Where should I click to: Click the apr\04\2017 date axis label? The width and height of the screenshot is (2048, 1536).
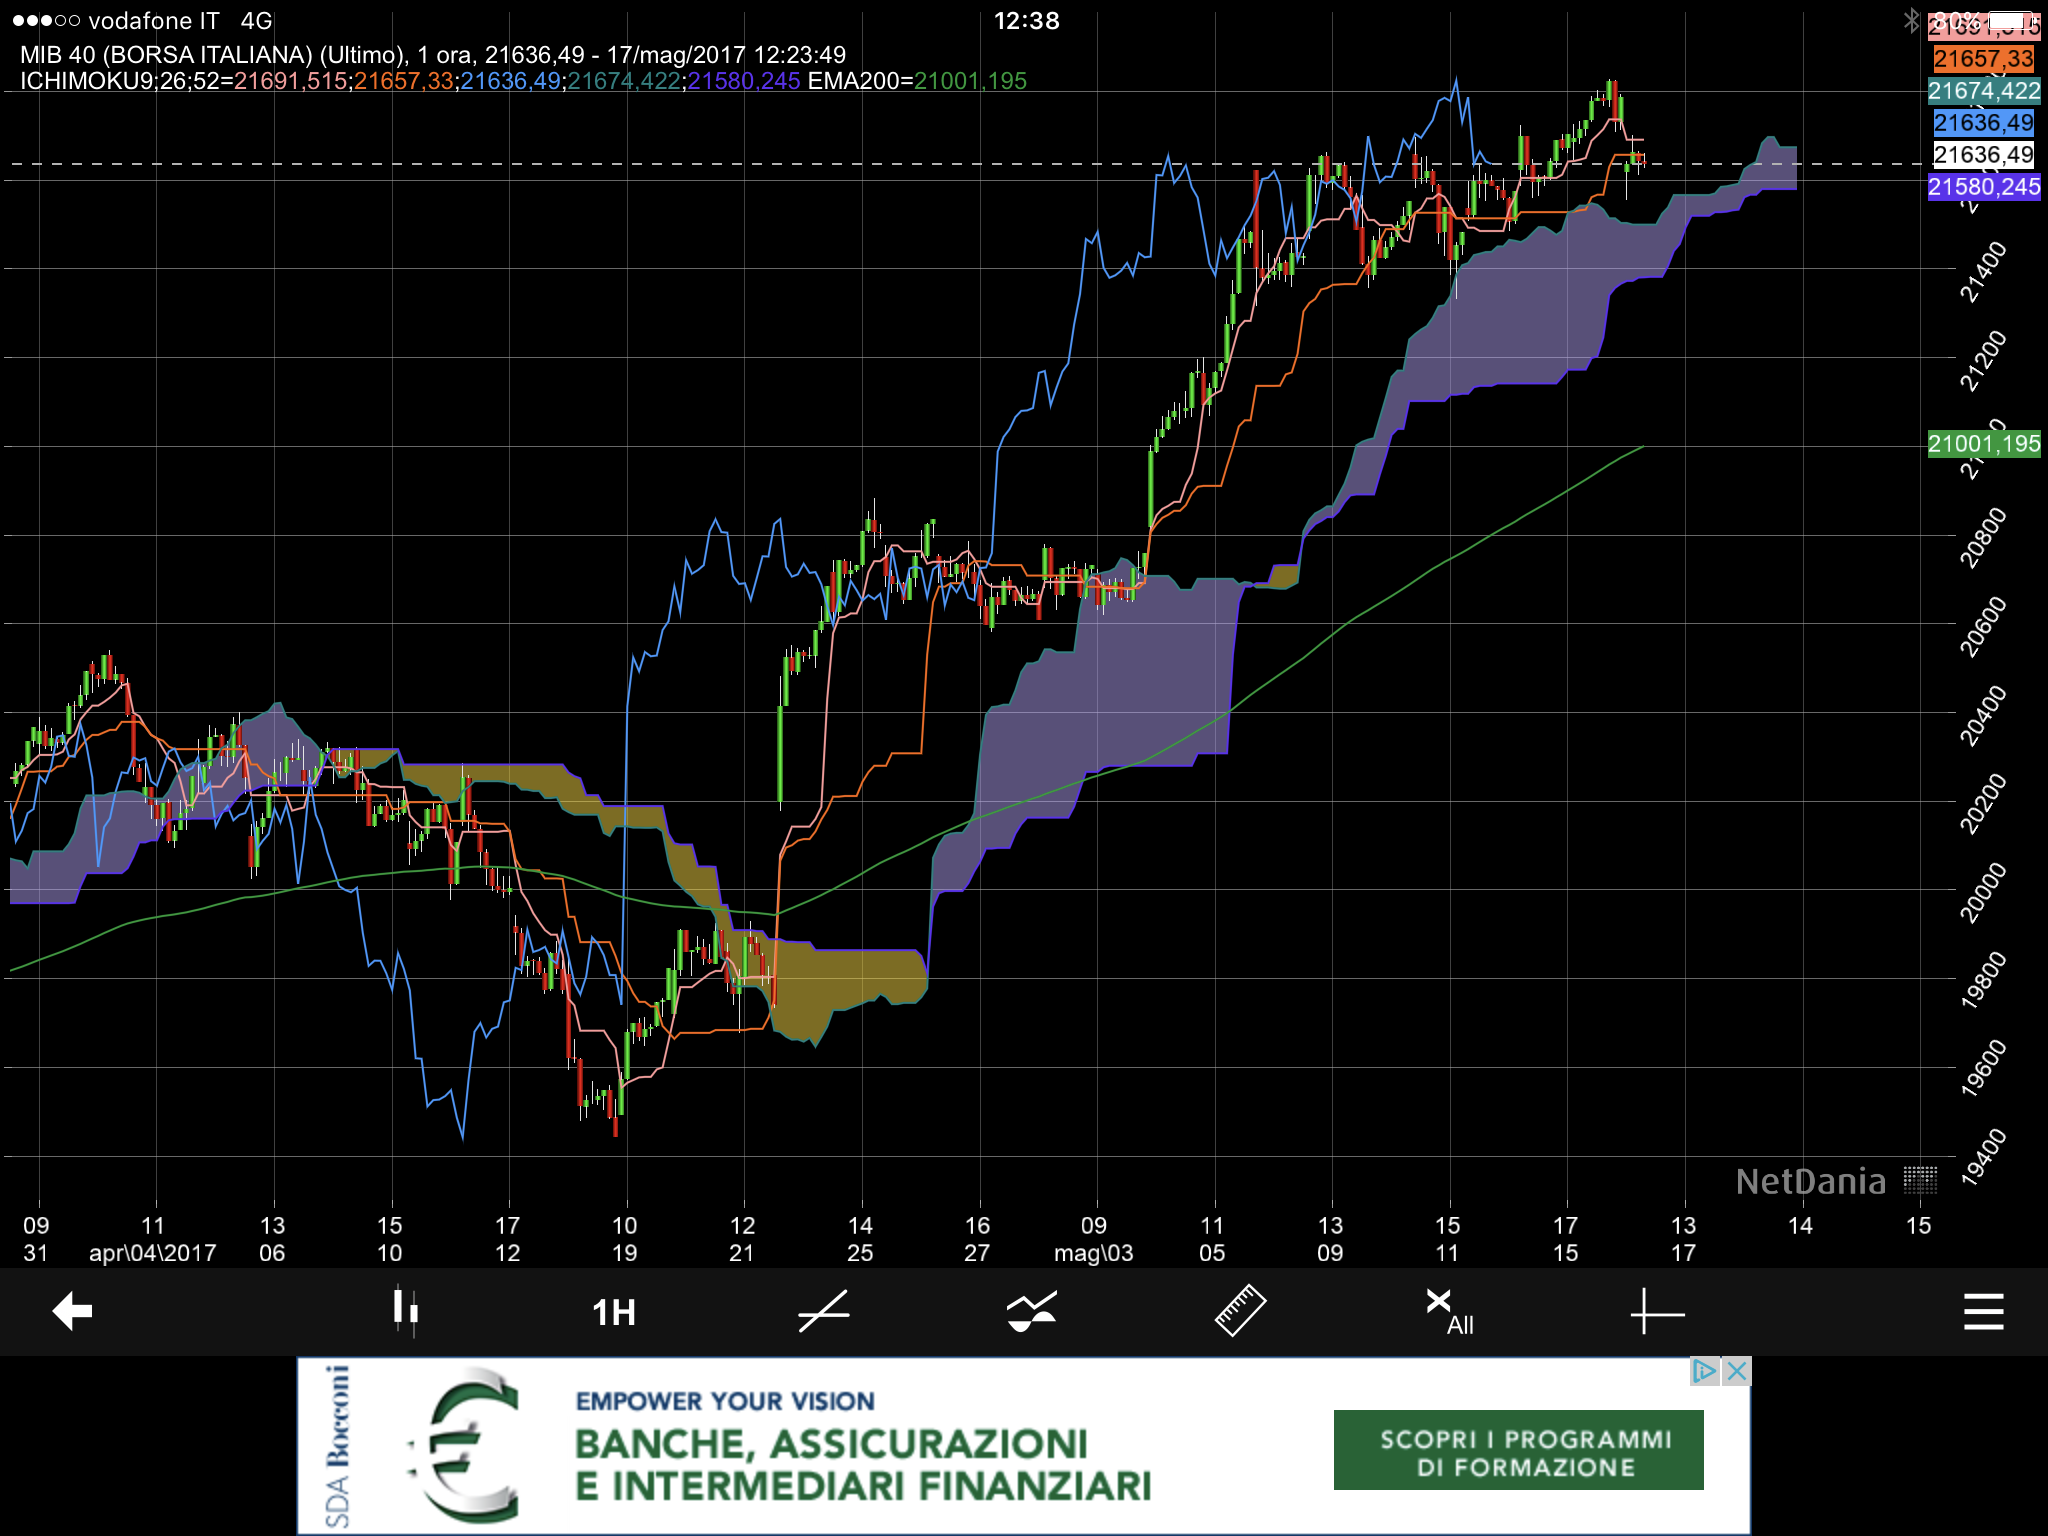pos(153,1253)
